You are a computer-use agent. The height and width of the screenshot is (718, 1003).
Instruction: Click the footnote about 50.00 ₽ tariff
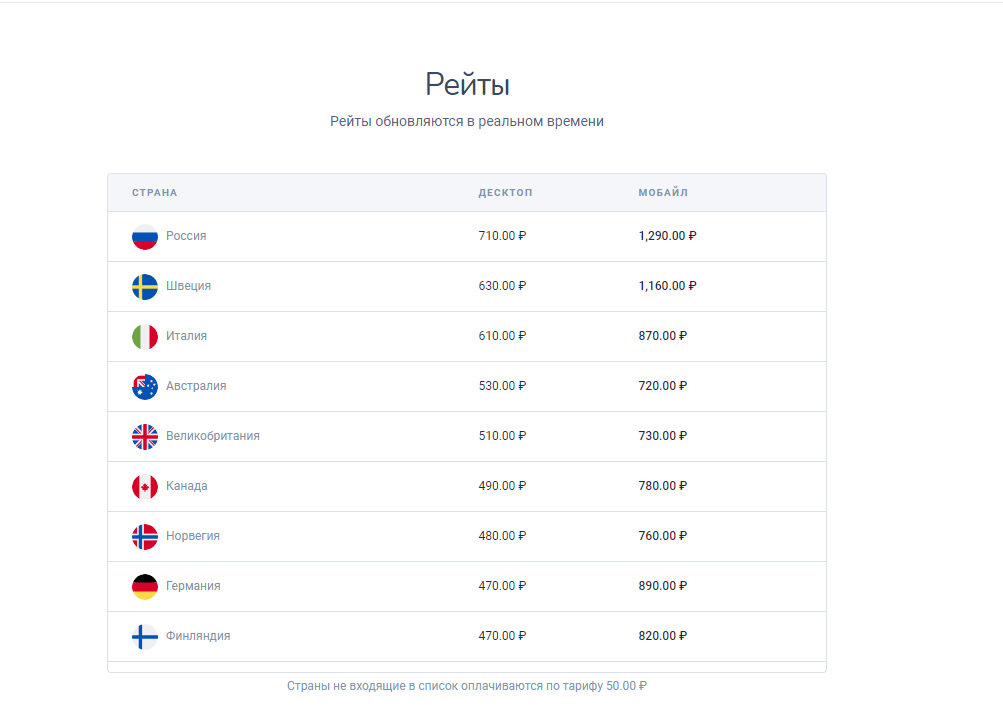point(467,686)
